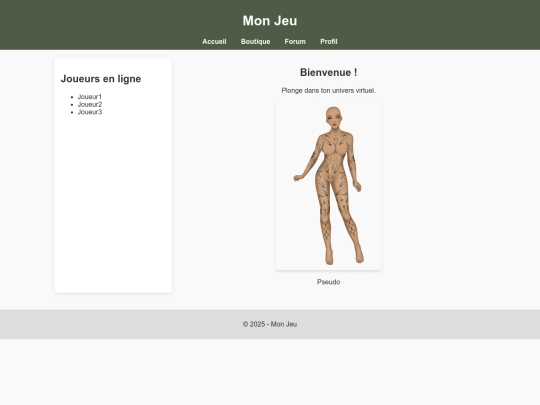Visit the Profil page

point(329,42)
